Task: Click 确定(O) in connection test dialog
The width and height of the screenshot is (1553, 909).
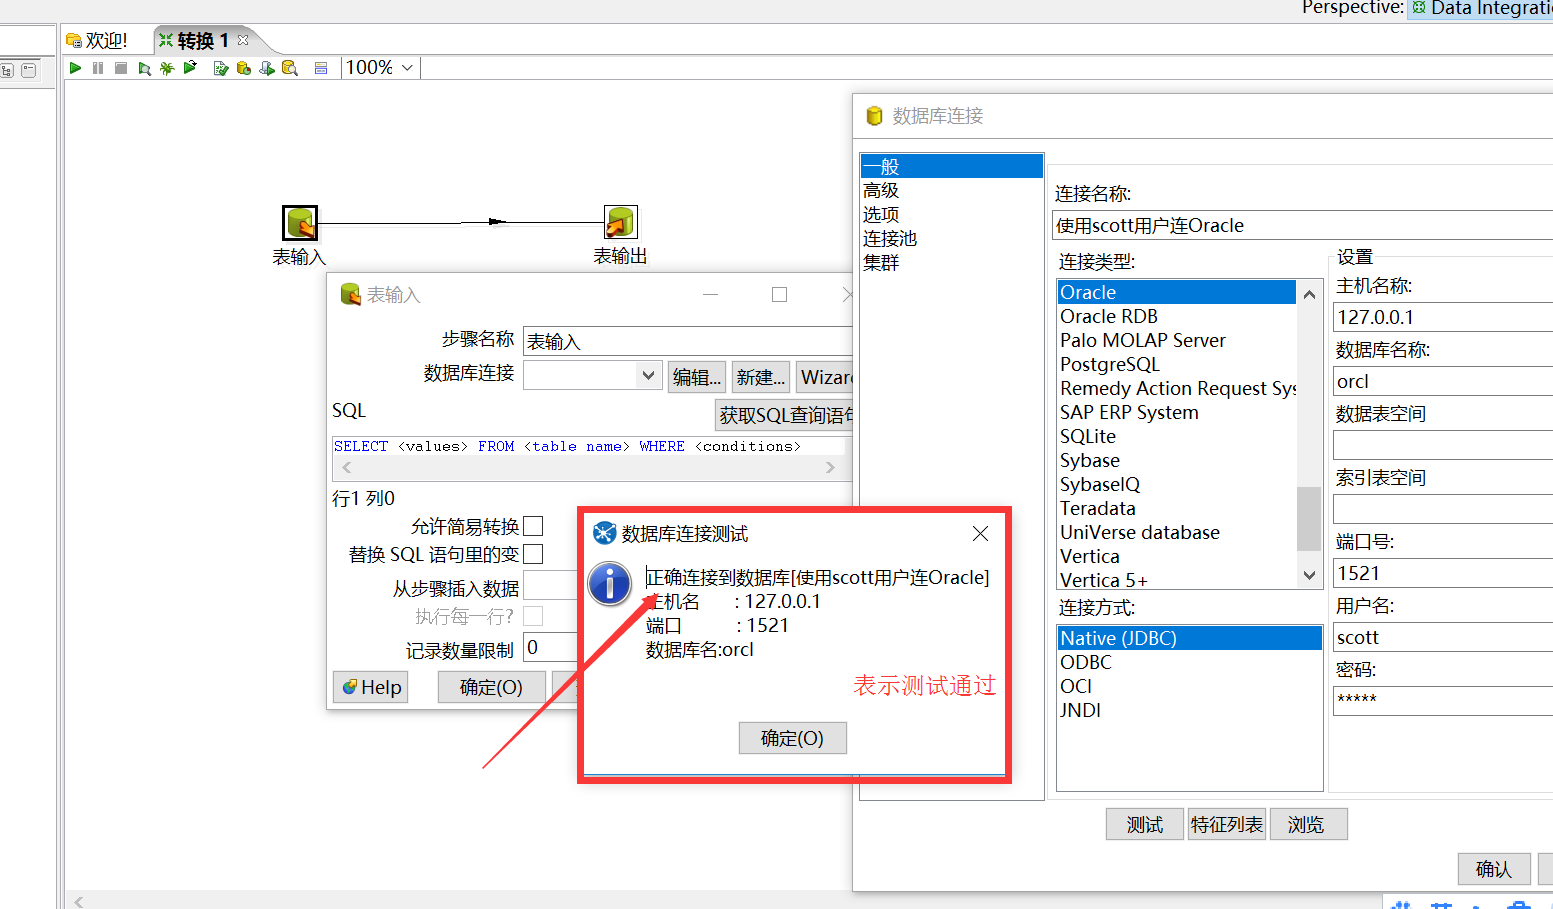Action: [x=792, y=738]
